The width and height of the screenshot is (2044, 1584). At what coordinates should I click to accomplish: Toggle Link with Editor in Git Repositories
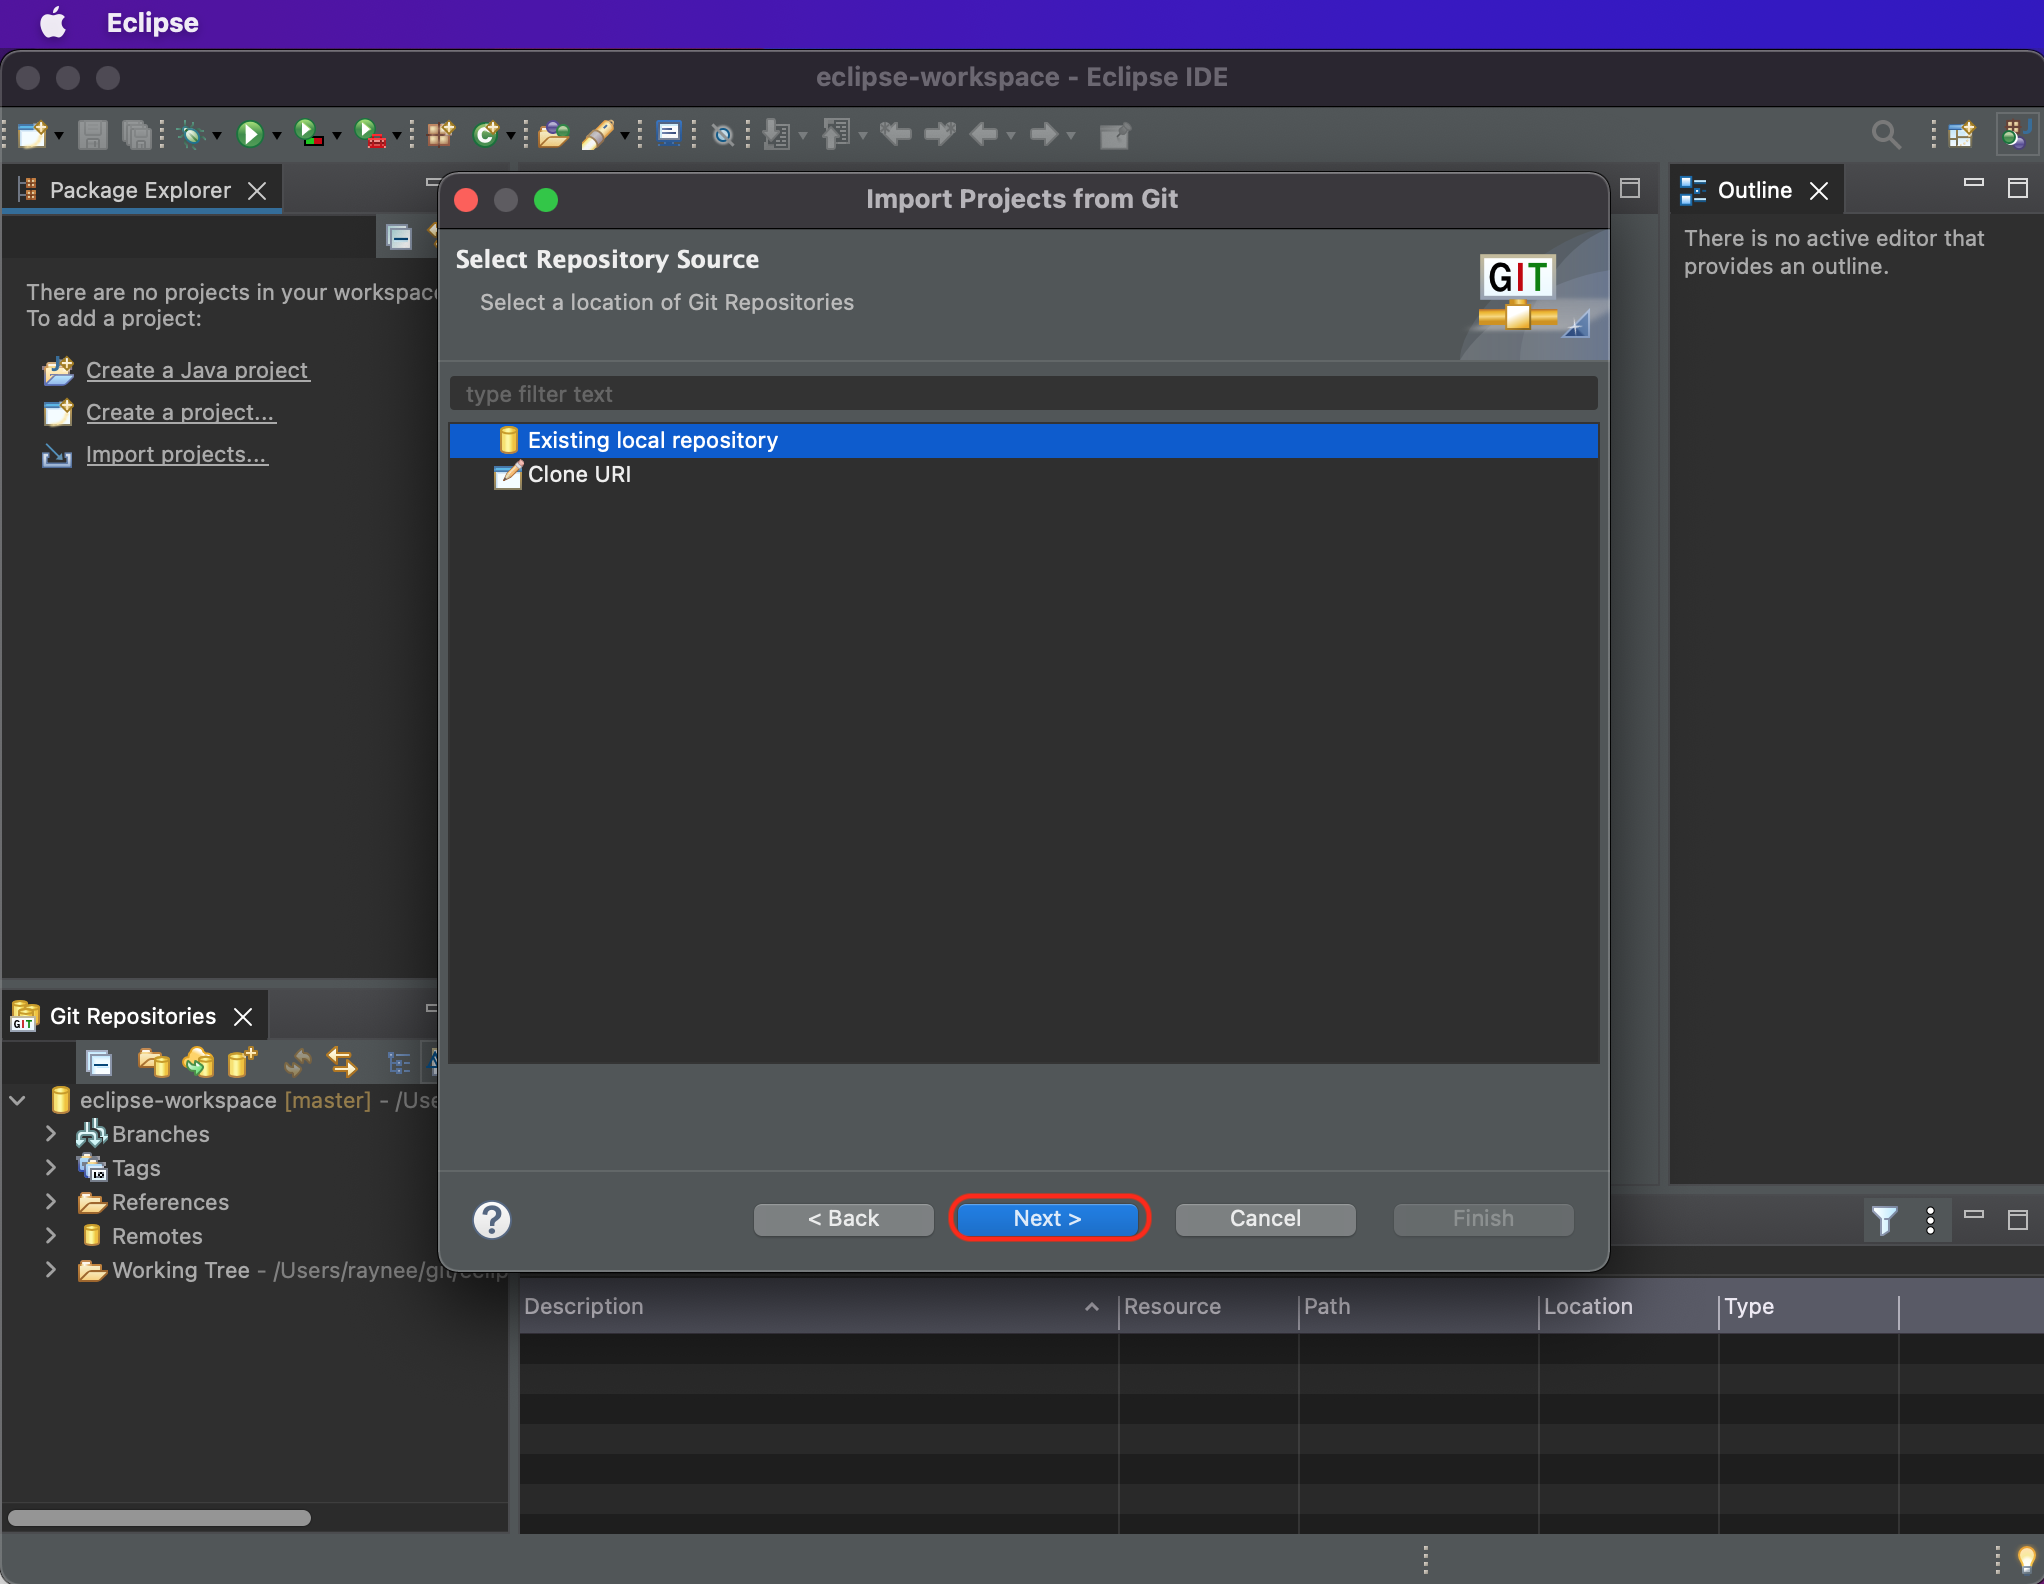coord(341,1062)
